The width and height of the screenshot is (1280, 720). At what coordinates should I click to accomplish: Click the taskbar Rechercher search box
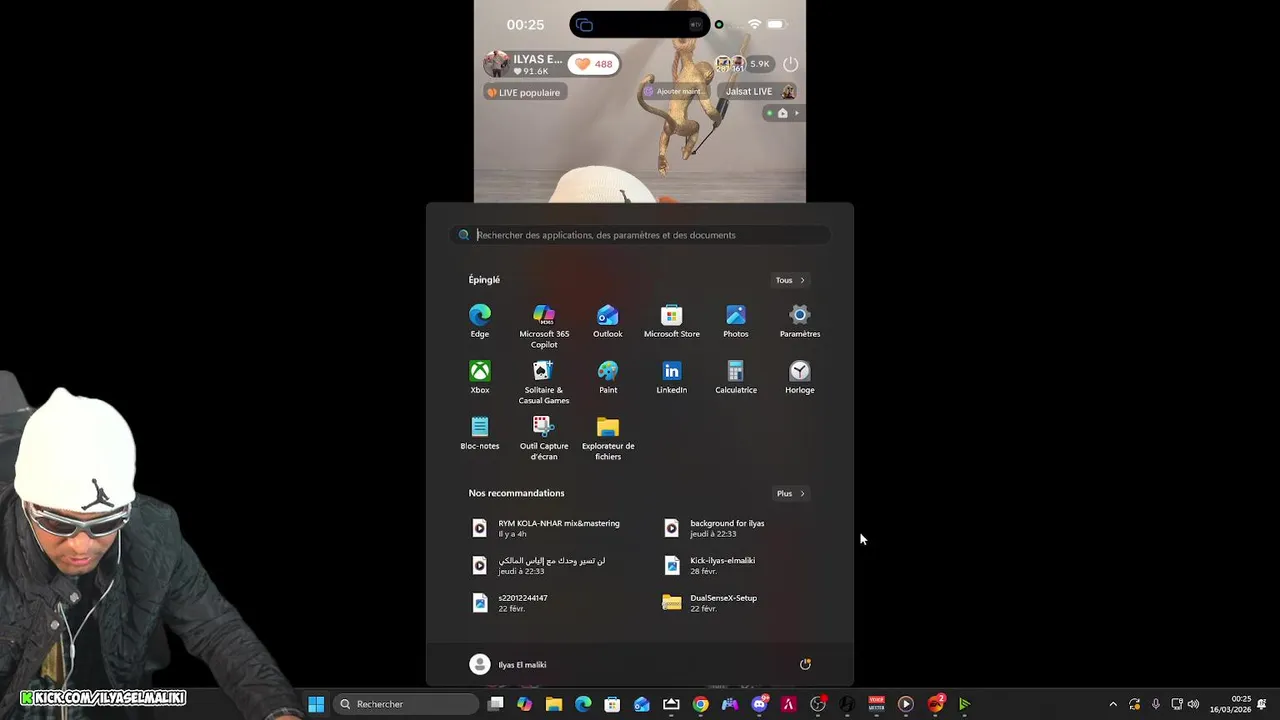coord(406,704)
